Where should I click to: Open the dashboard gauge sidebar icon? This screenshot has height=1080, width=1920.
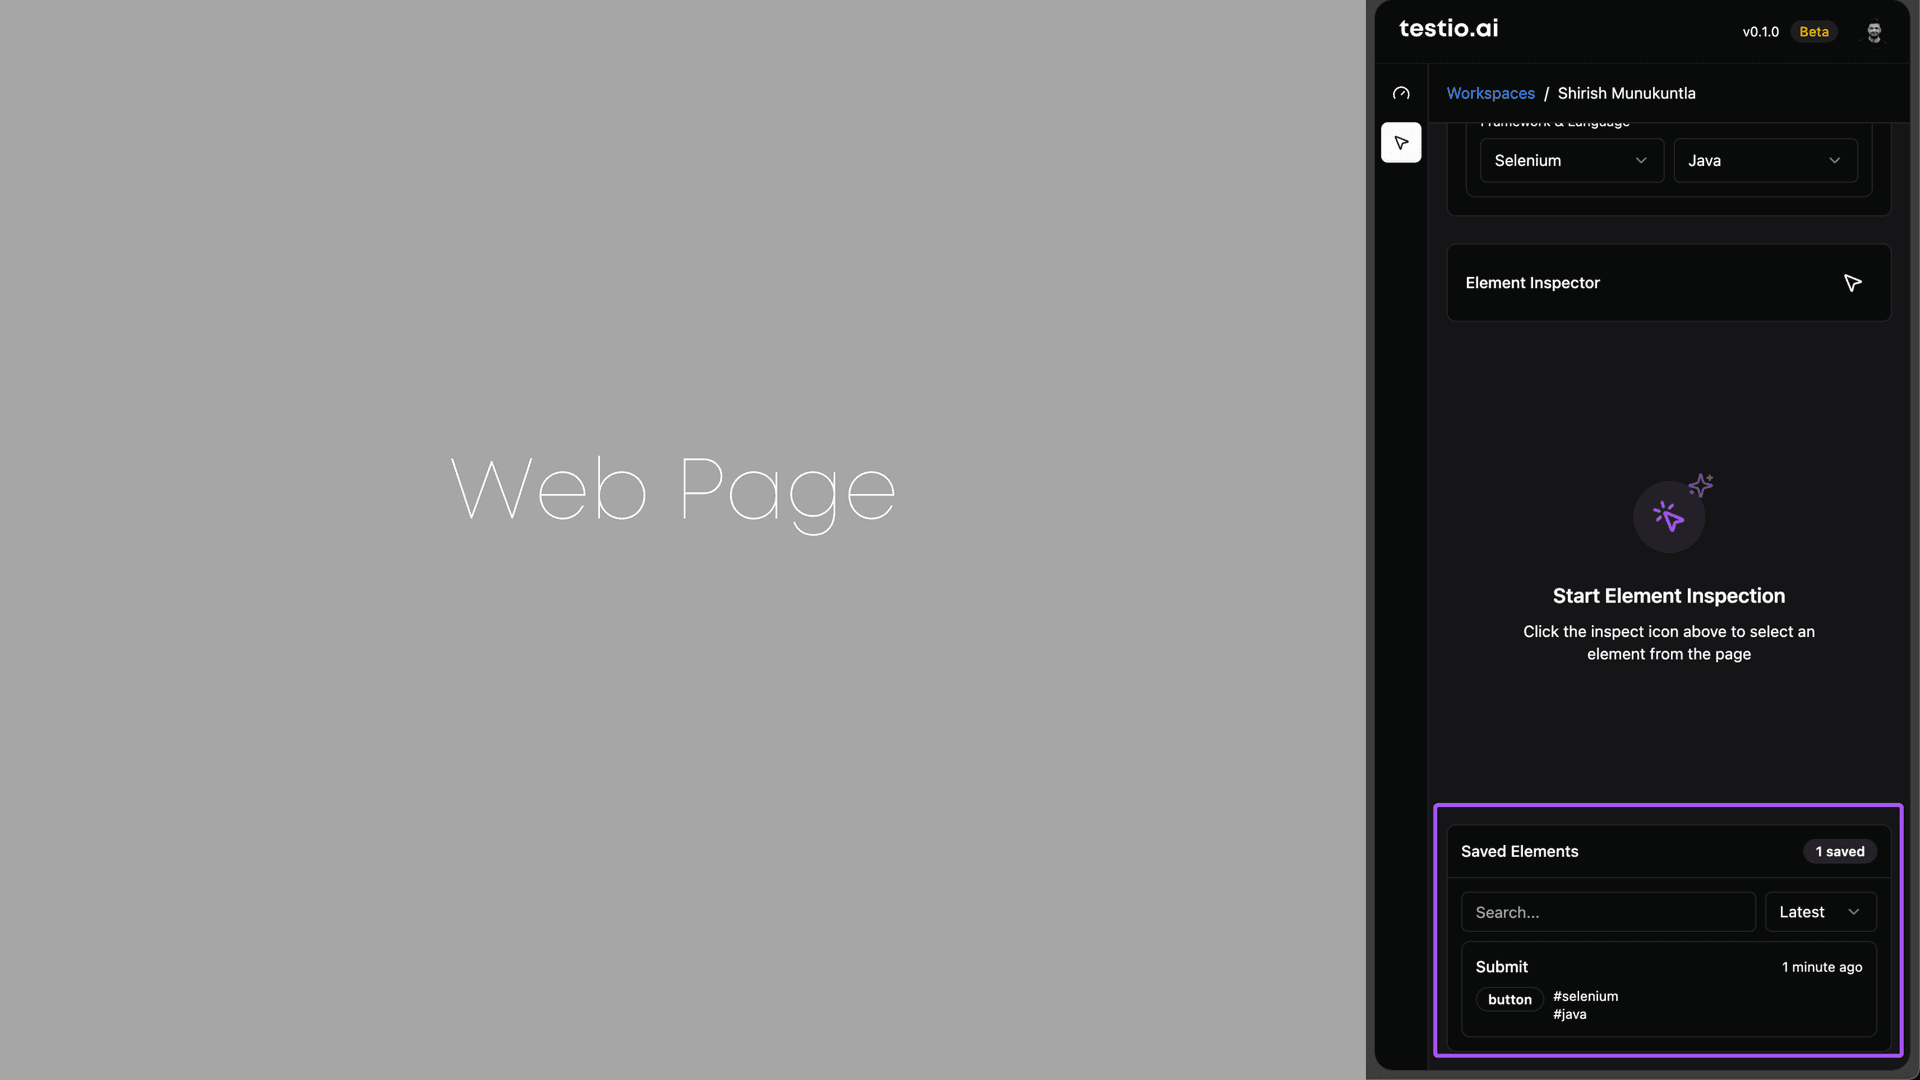click(1401, 93)
